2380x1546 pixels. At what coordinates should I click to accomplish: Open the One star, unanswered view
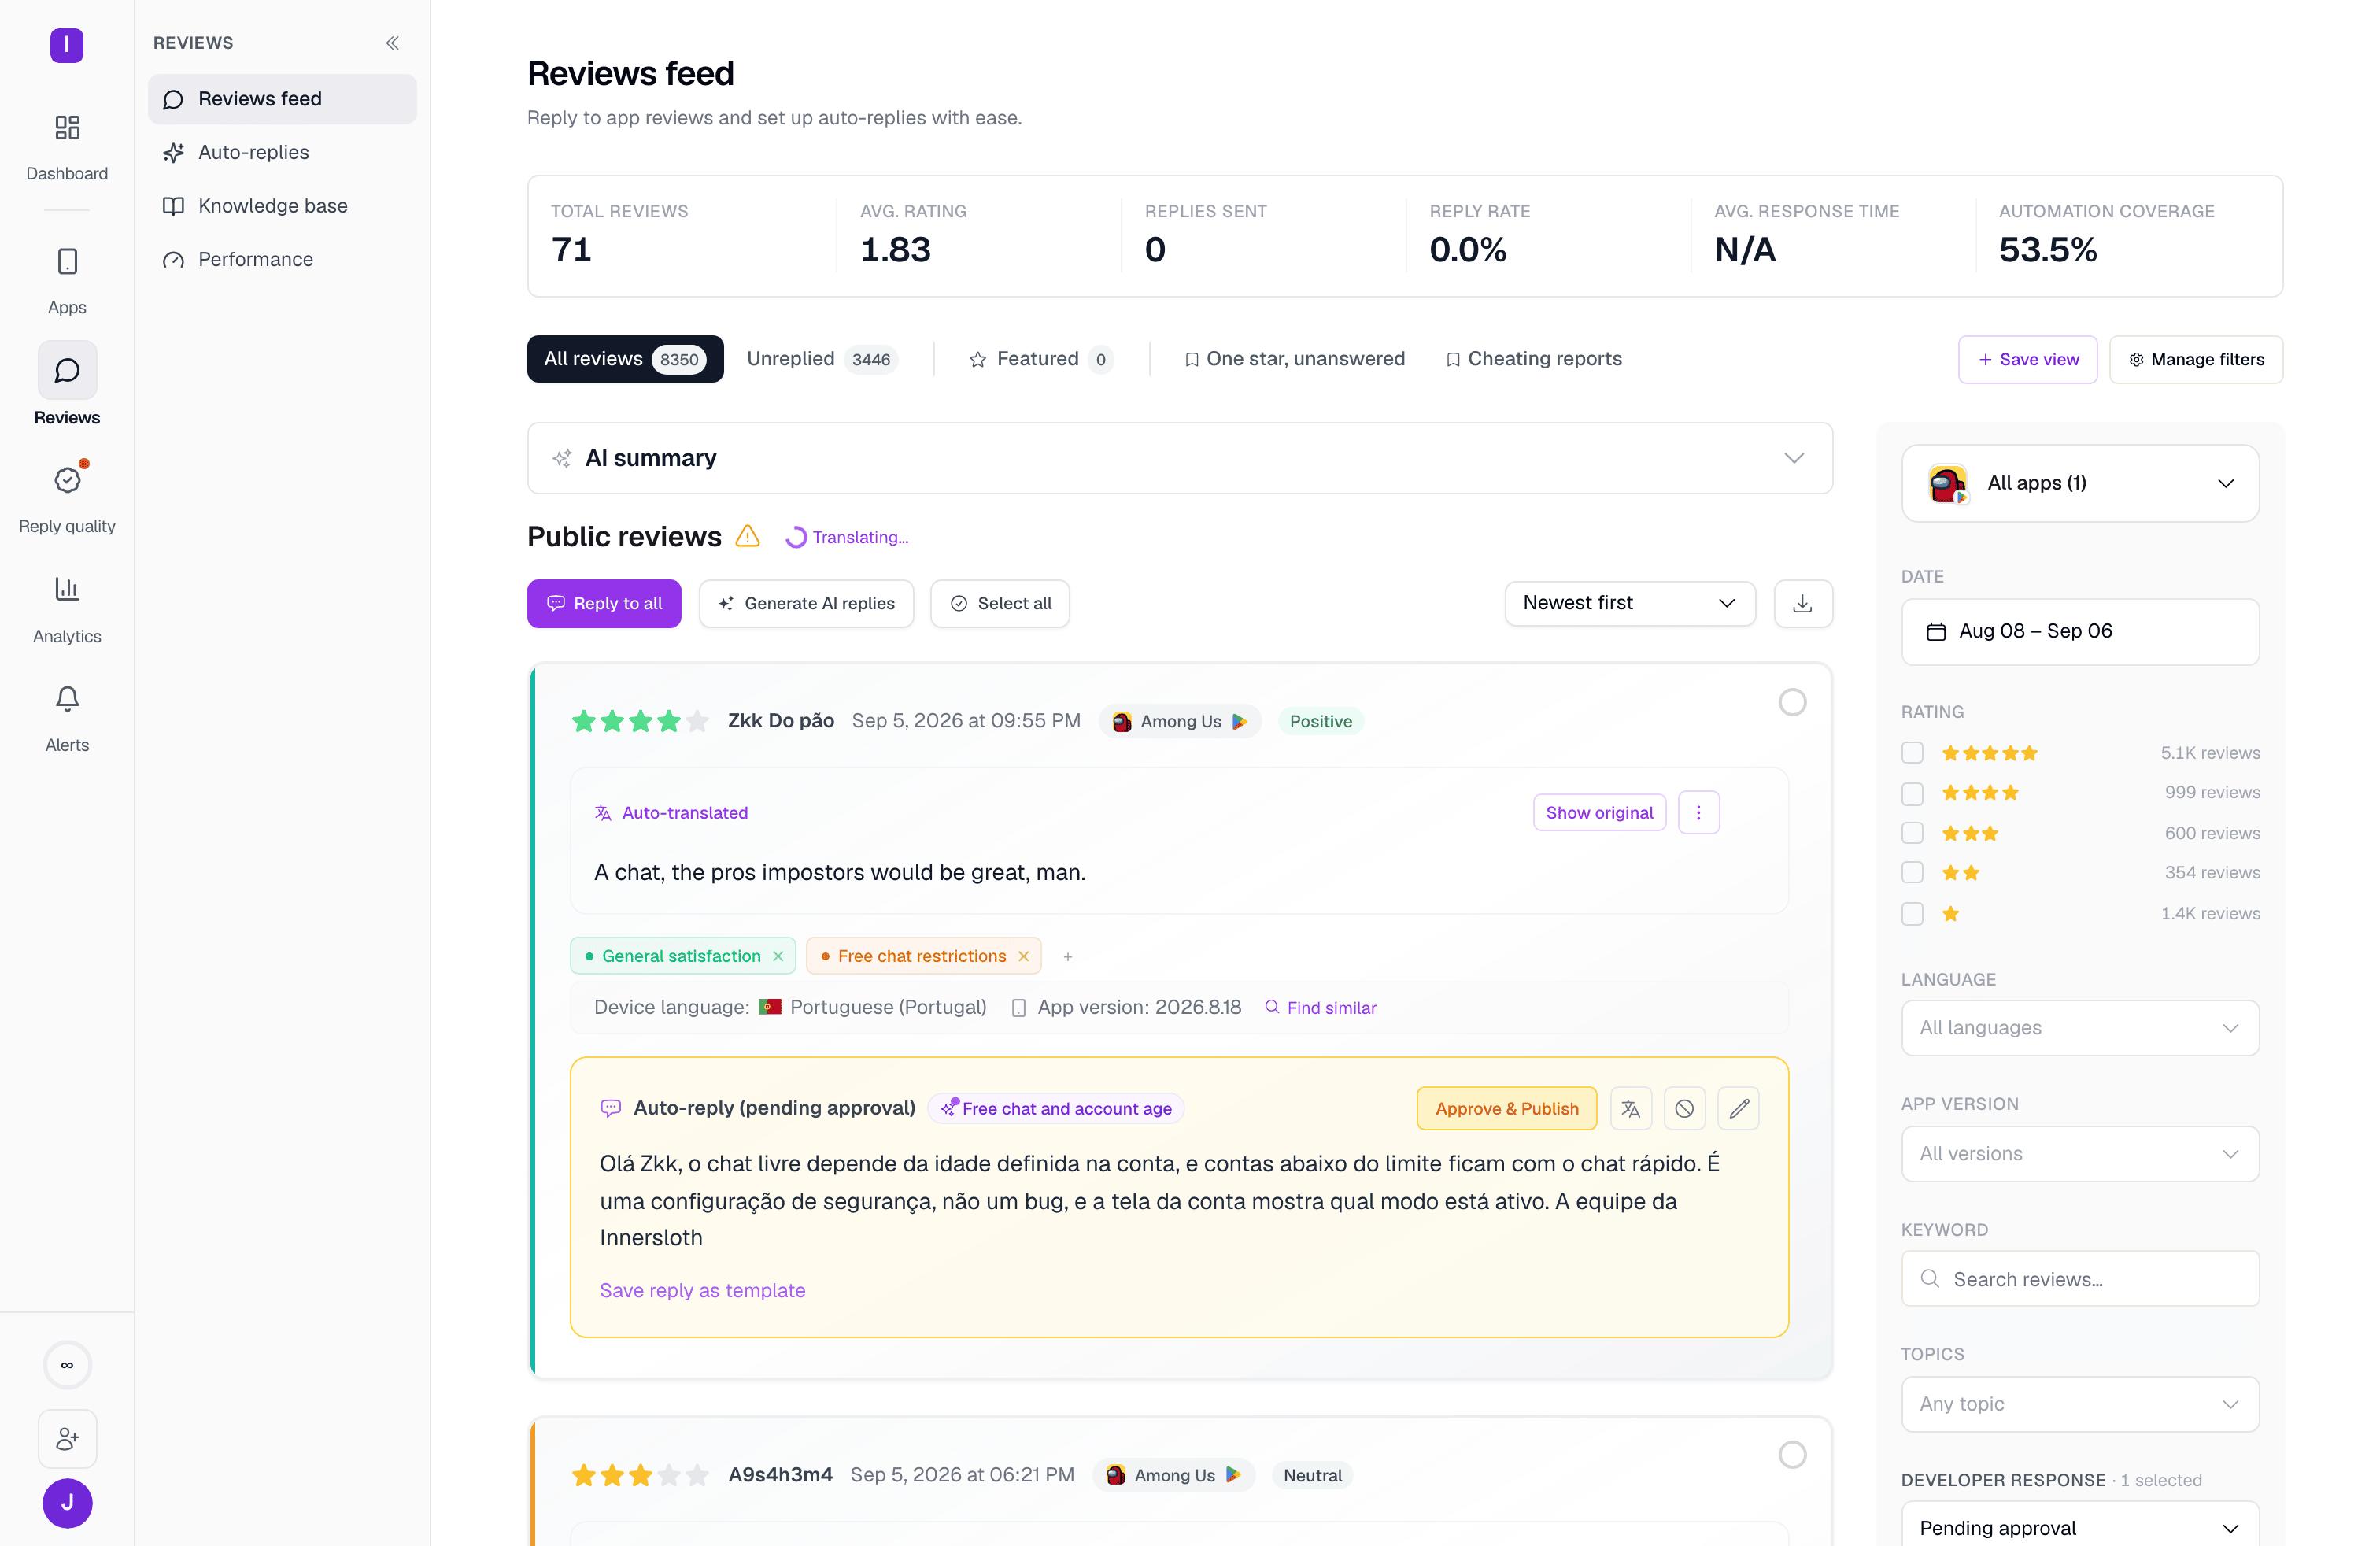pos(1294,359)
